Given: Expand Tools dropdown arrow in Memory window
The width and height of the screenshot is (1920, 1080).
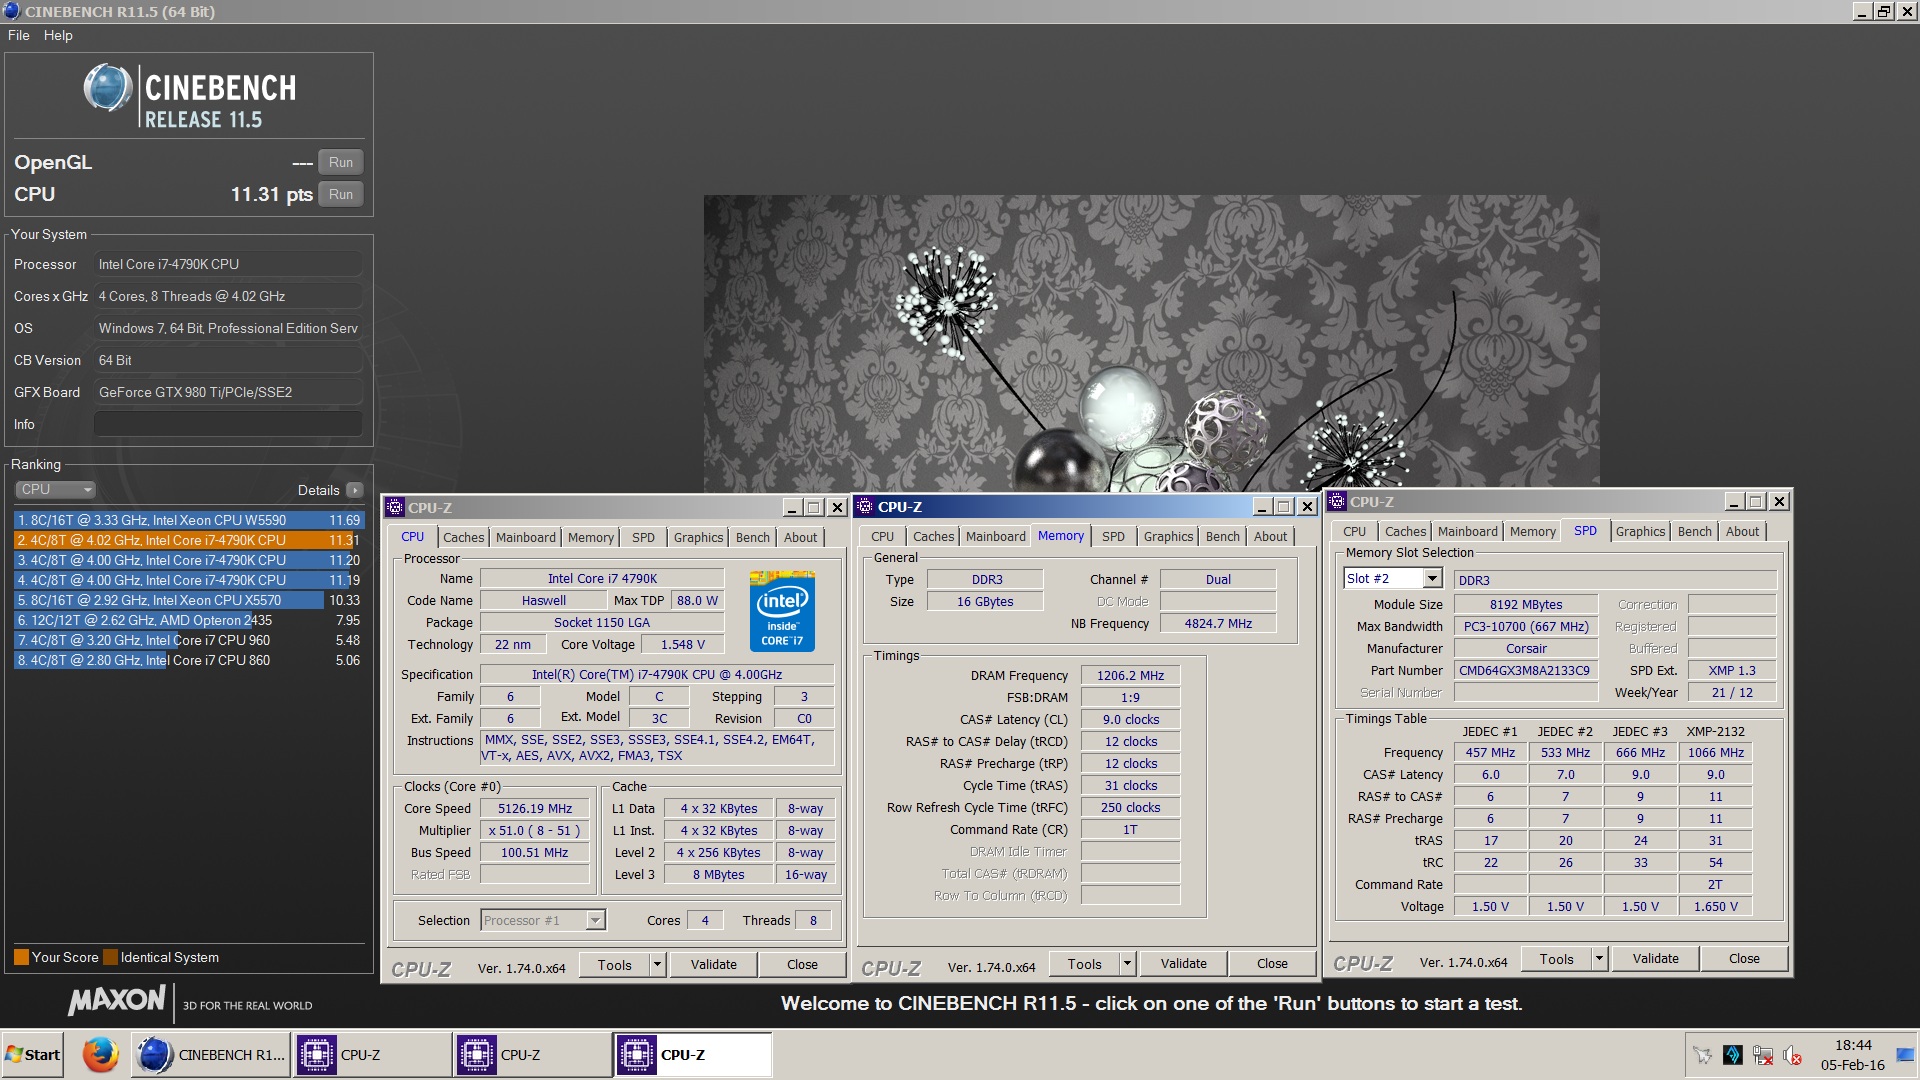Looking at the screenshot, I should click(1127, 964).
